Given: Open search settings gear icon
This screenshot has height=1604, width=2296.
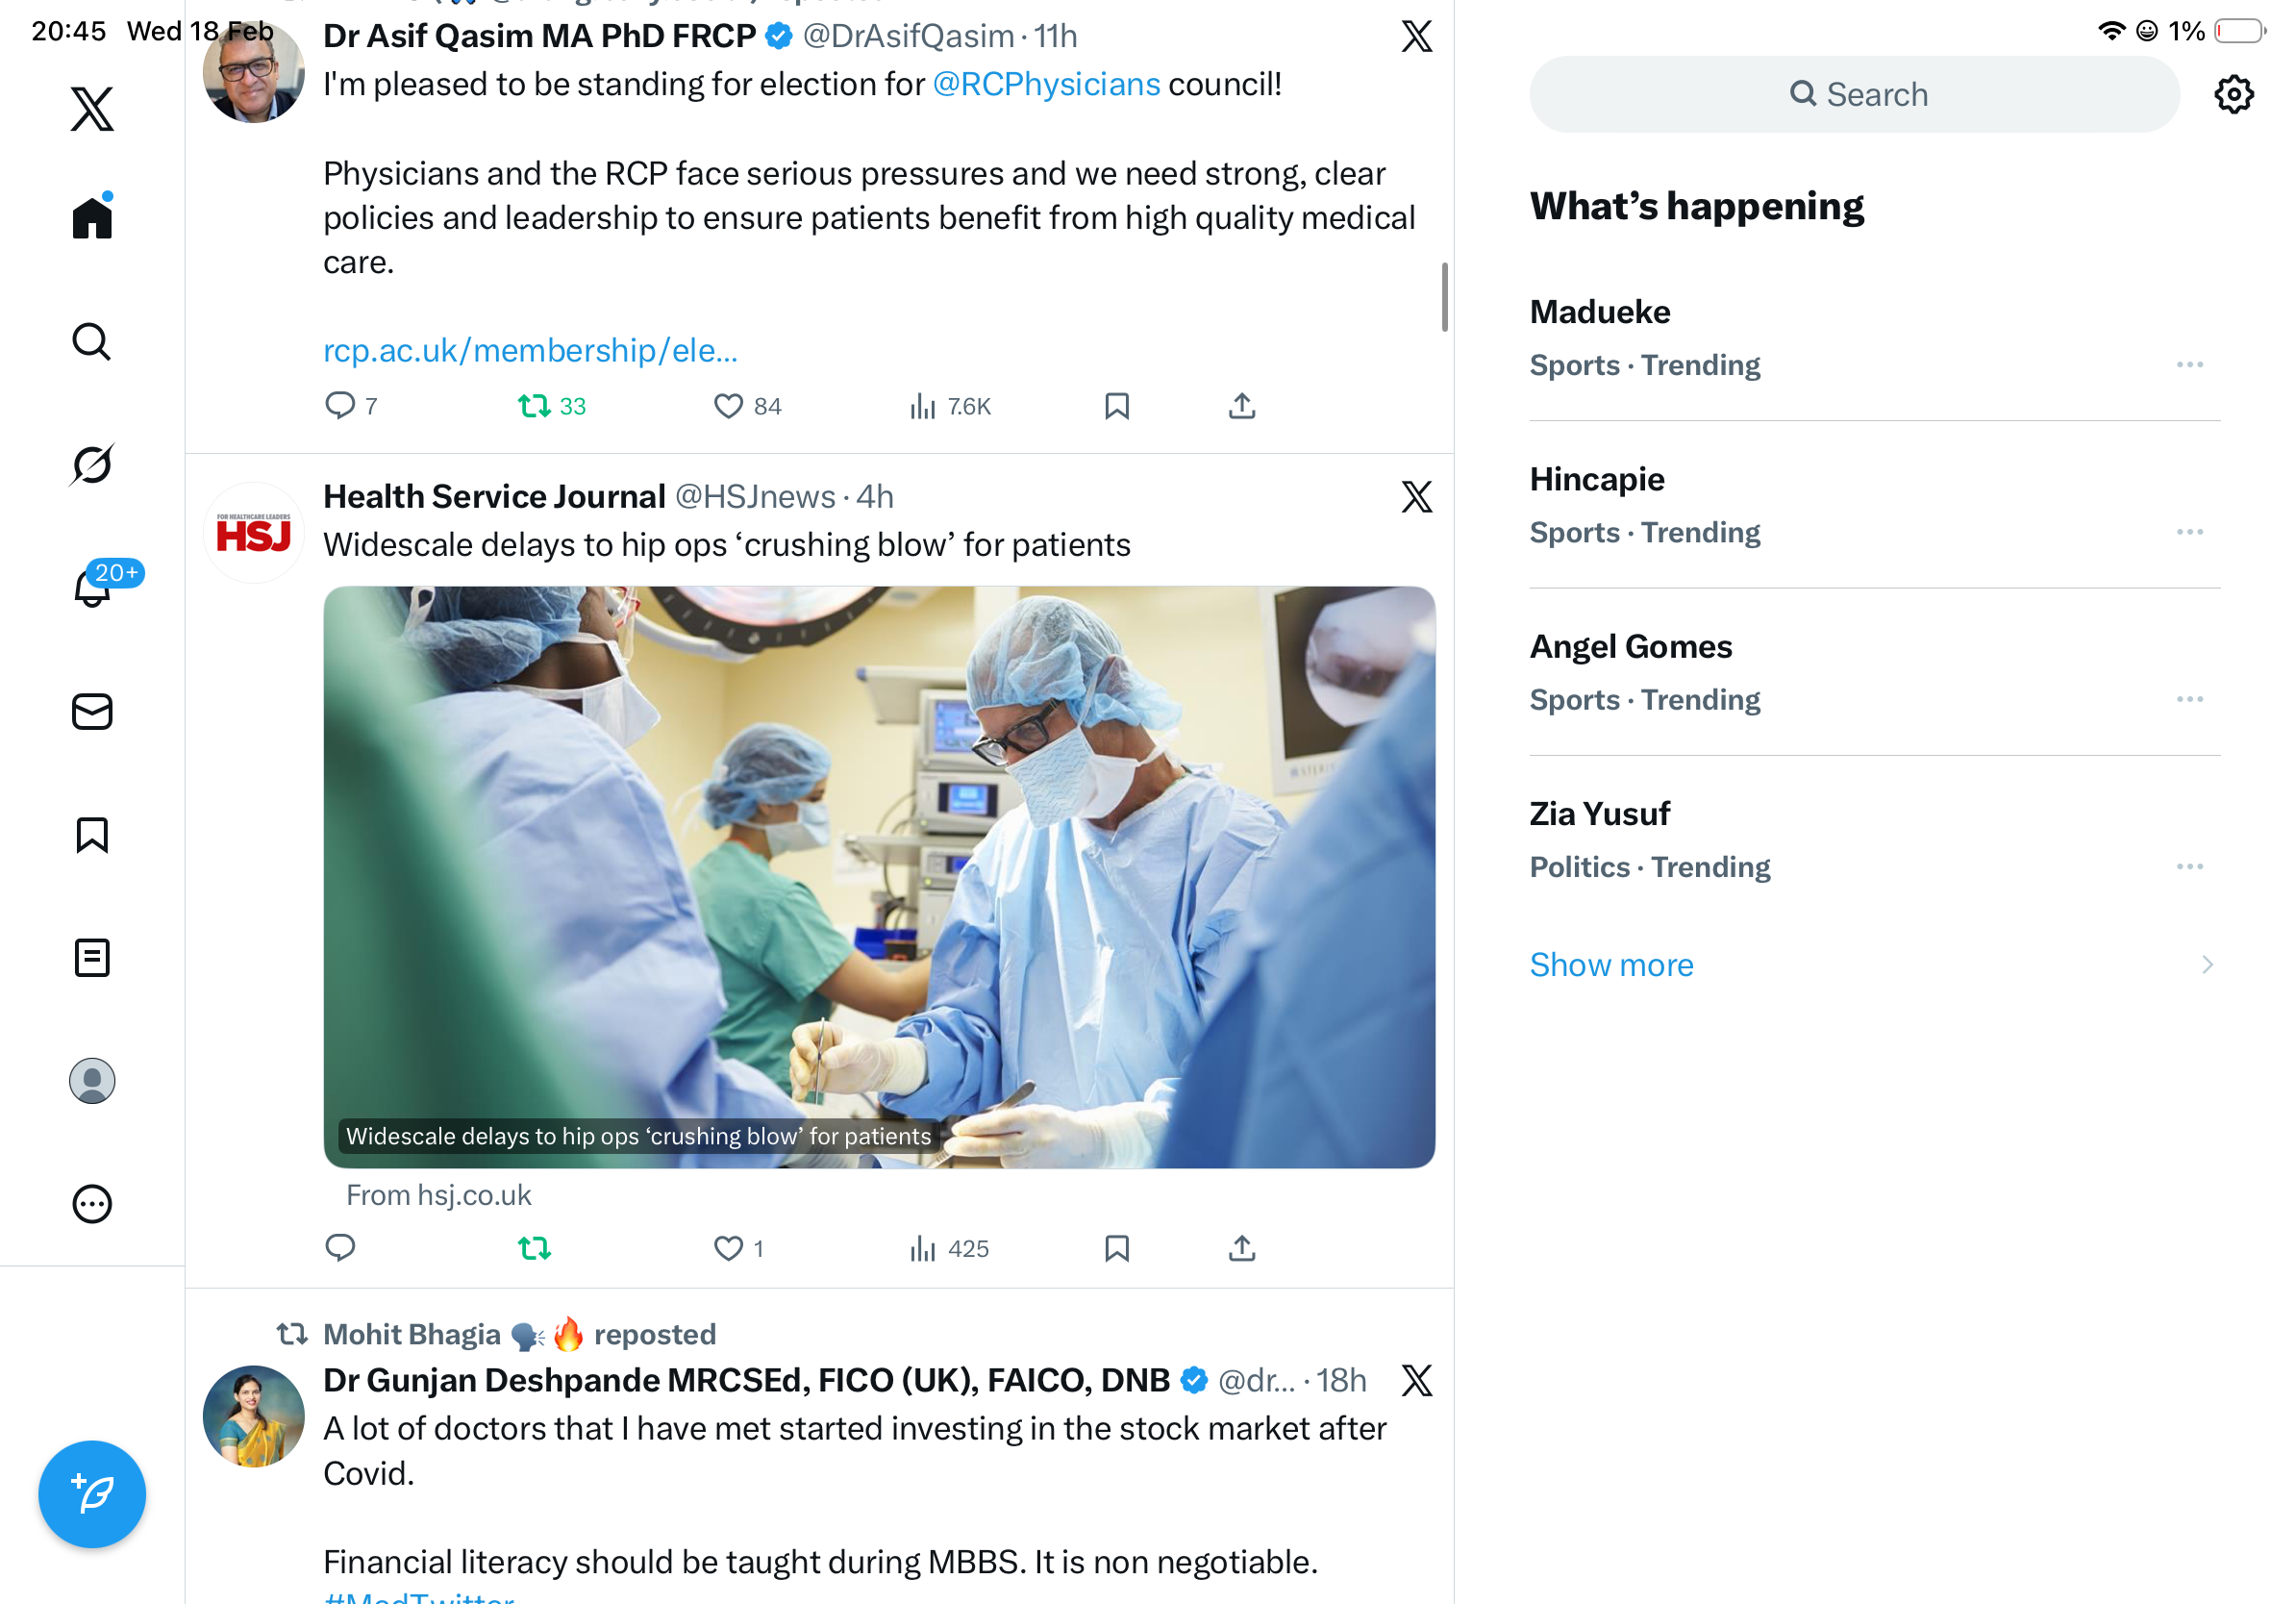Looking at the screenshot, I should [2233, 95].
